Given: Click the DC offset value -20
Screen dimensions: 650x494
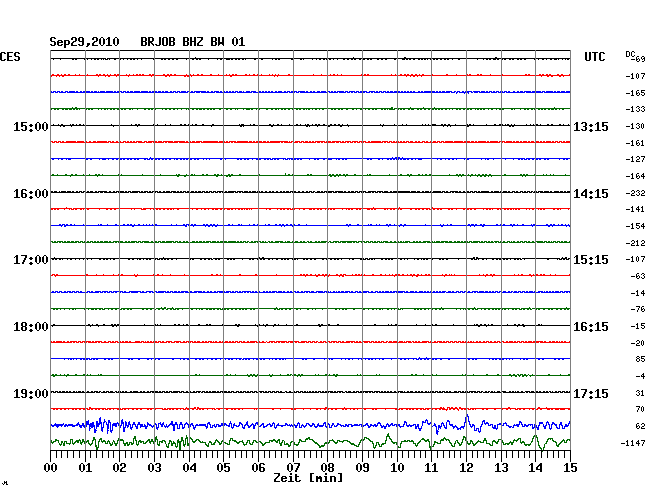Looking at the screenshot, I should pos(638,343).
